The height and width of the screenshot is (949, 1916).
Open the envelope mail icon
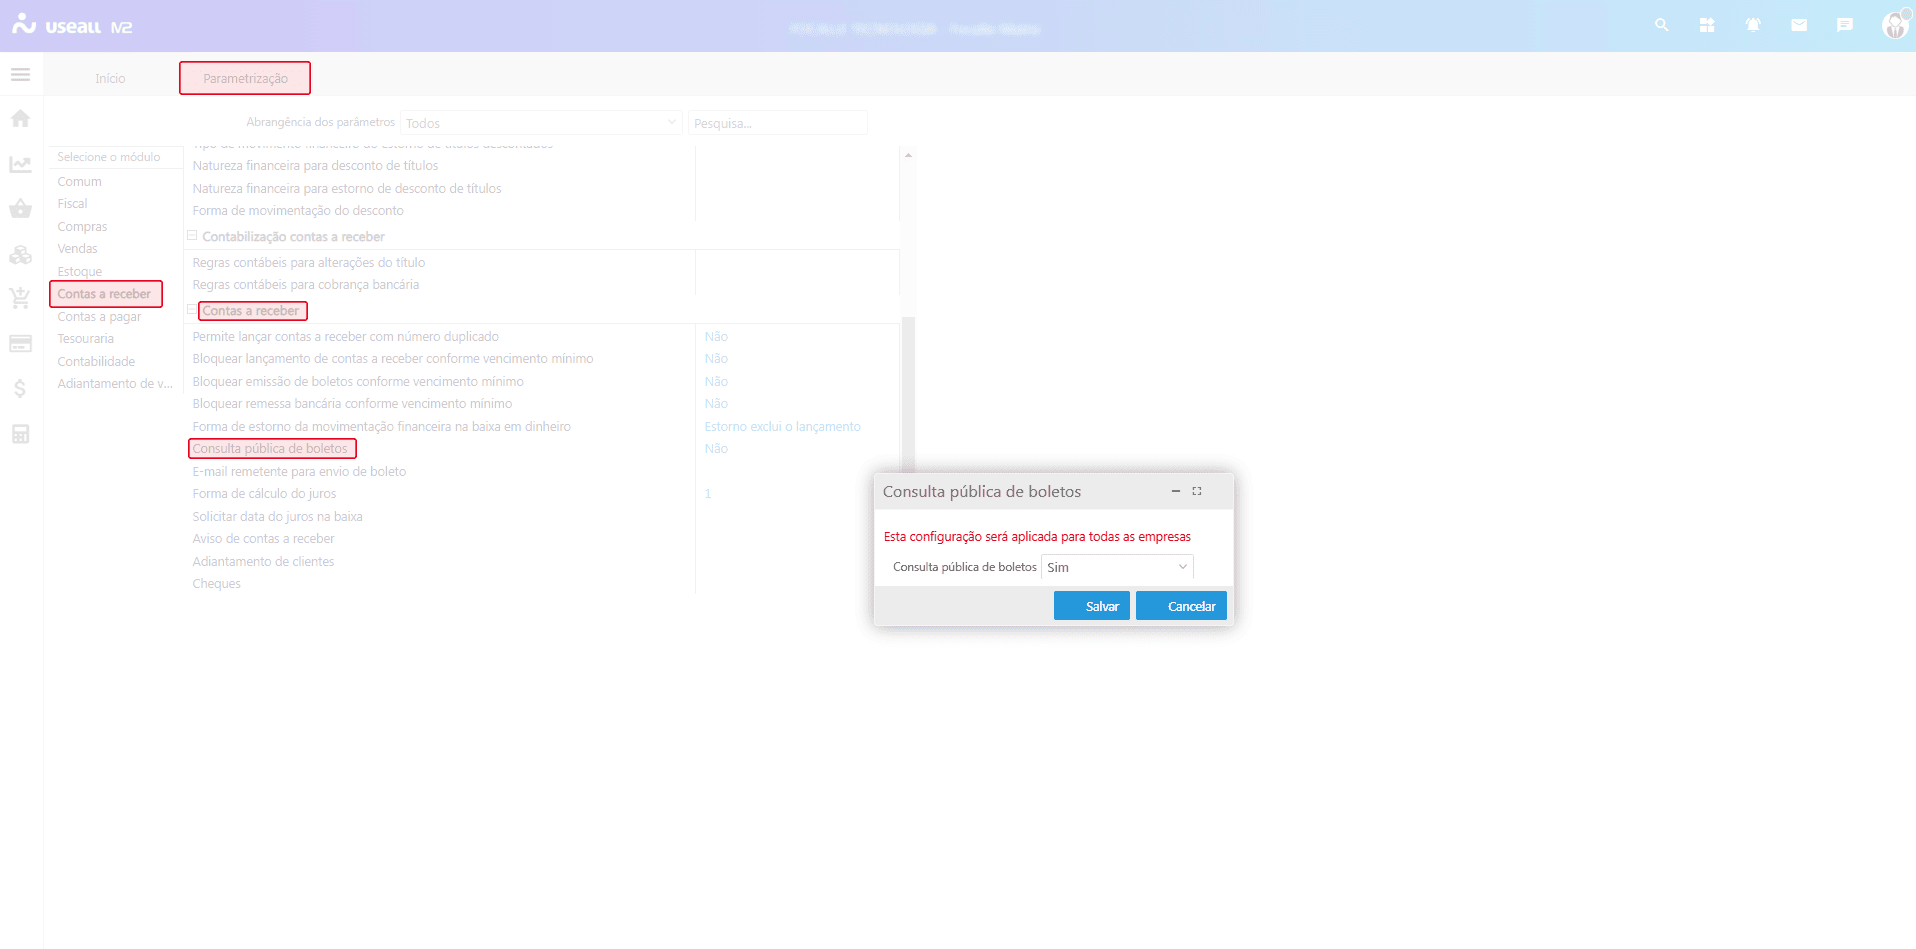pos(1799,25)
